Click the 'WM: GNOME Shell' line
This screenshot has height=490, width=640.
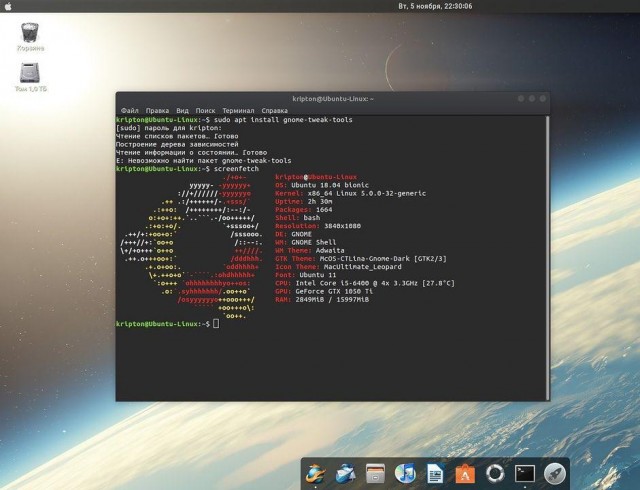(305, 242)
